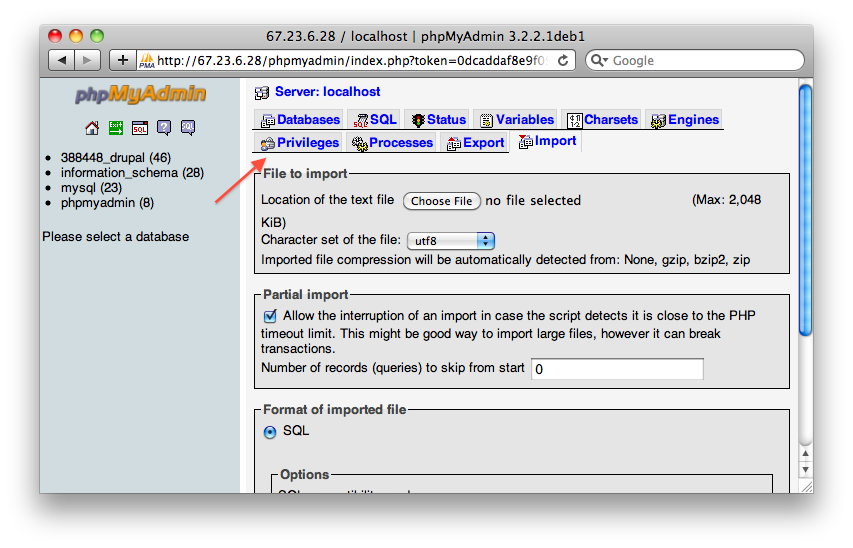Add bookmark with the plus button
Screen dimensions: 853x548
pyautogui.click(x=122, y=60)
